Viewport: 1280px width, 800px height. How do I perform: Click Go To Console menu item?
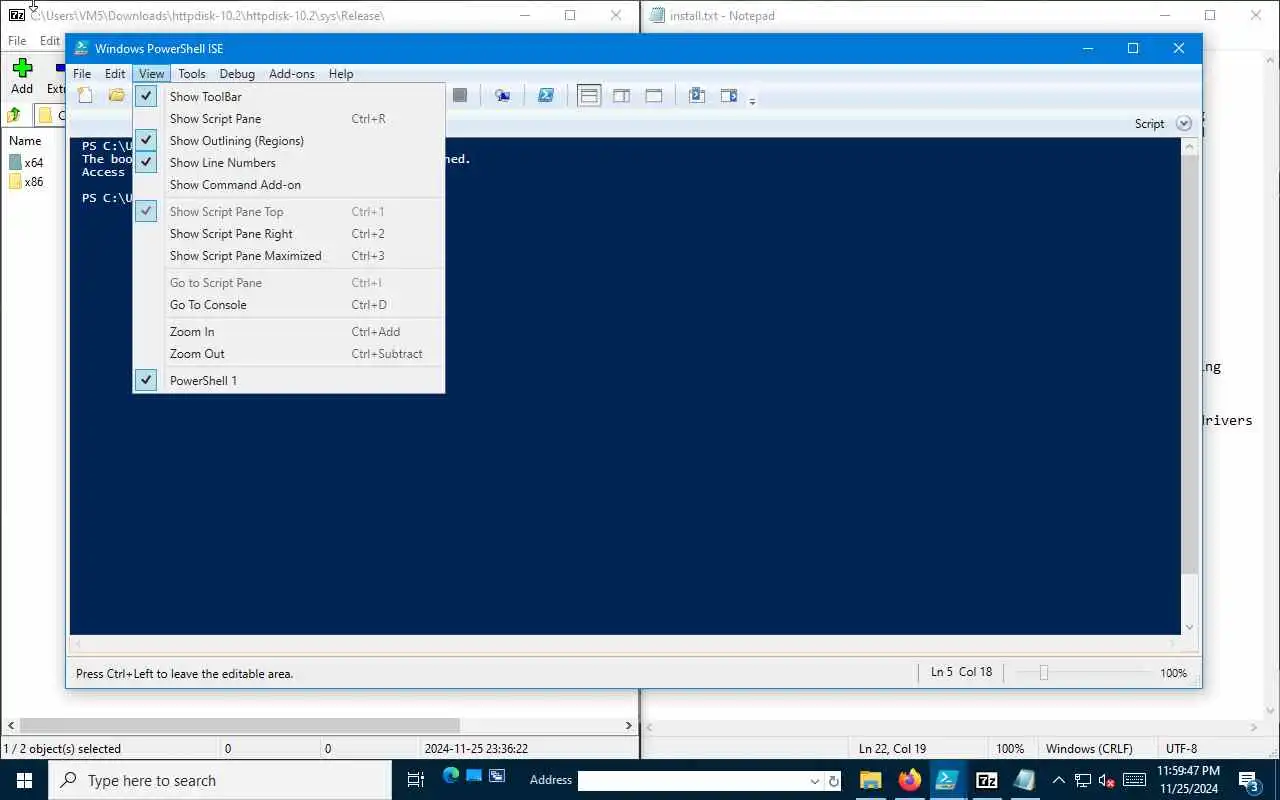click(x=288, y=305)
